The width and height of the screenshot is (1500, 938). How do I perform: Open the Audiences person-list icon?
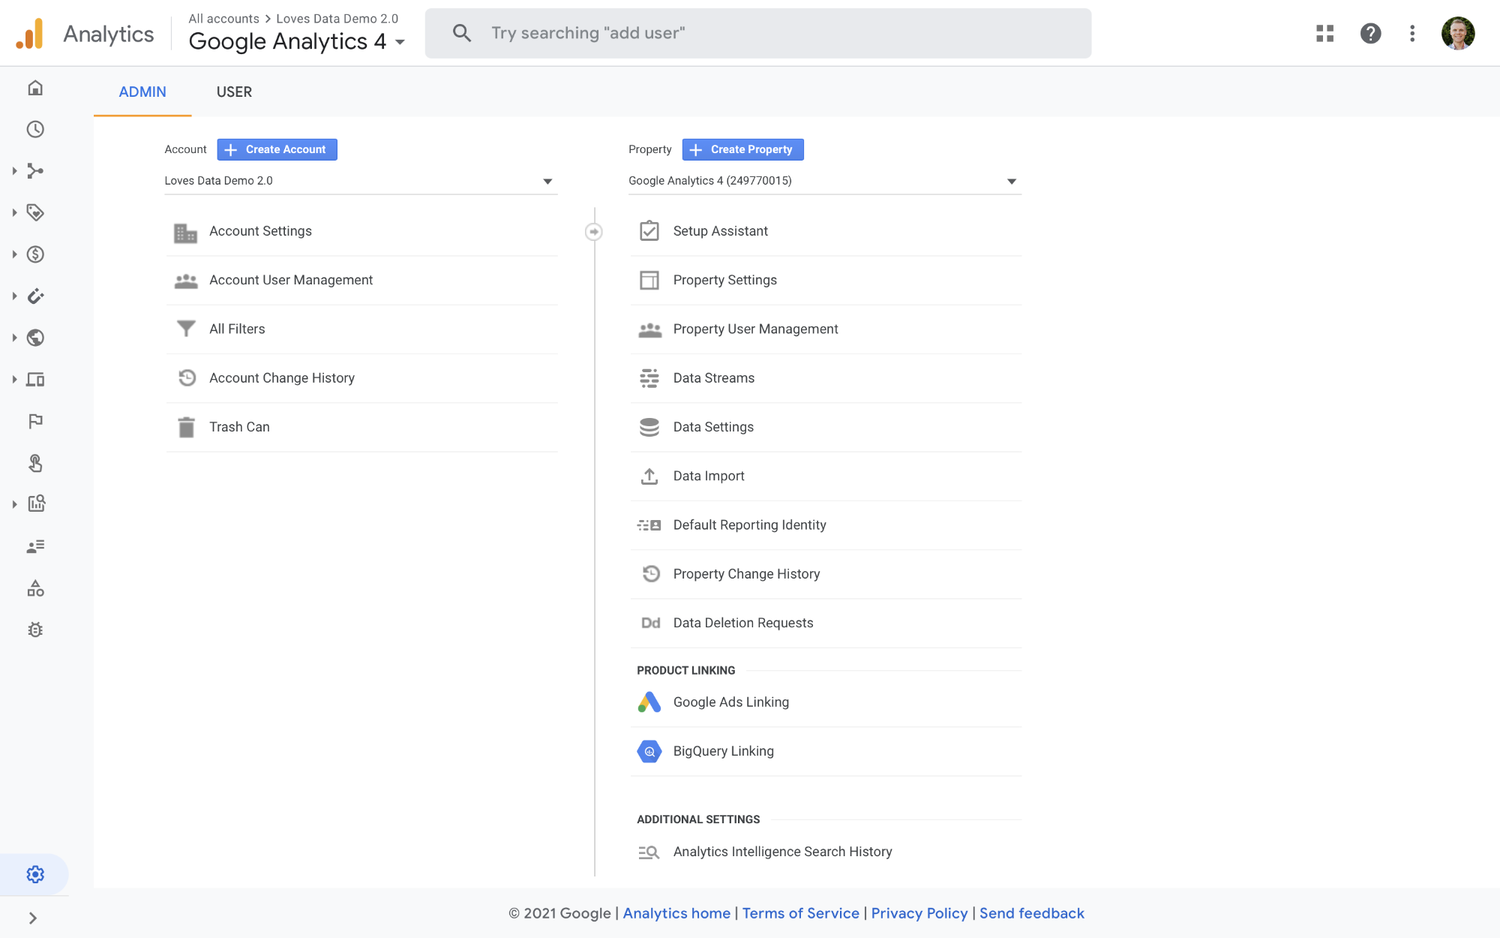(x=35, y=546)
